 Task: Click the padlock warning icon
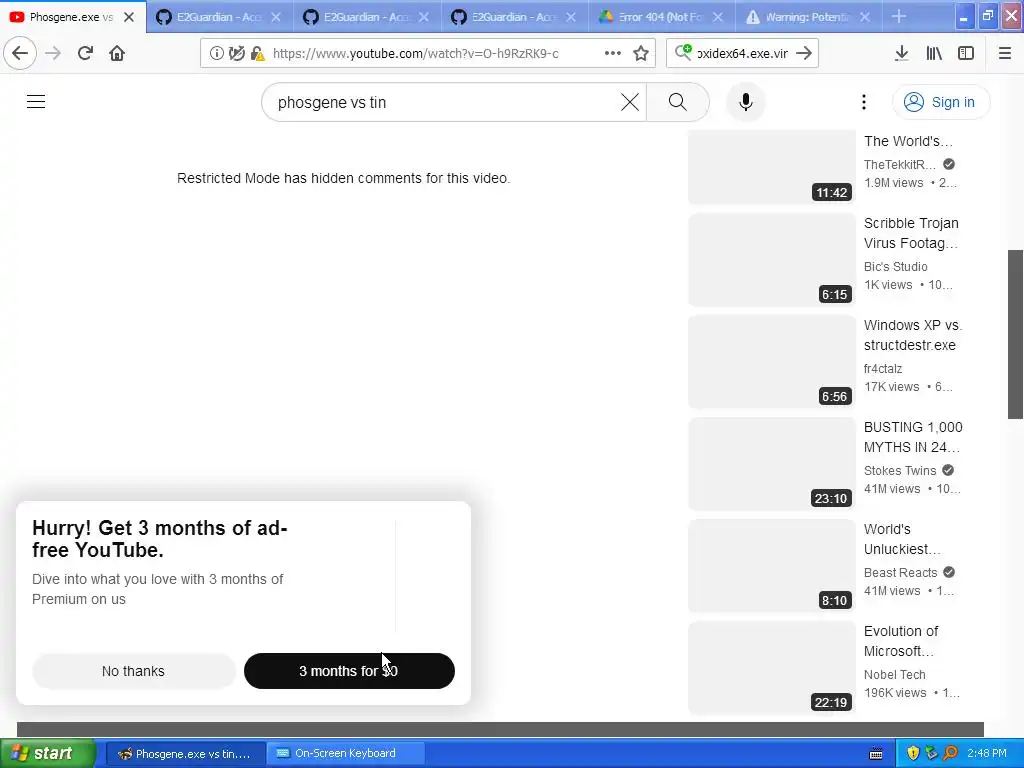click(x=257, y=54)
